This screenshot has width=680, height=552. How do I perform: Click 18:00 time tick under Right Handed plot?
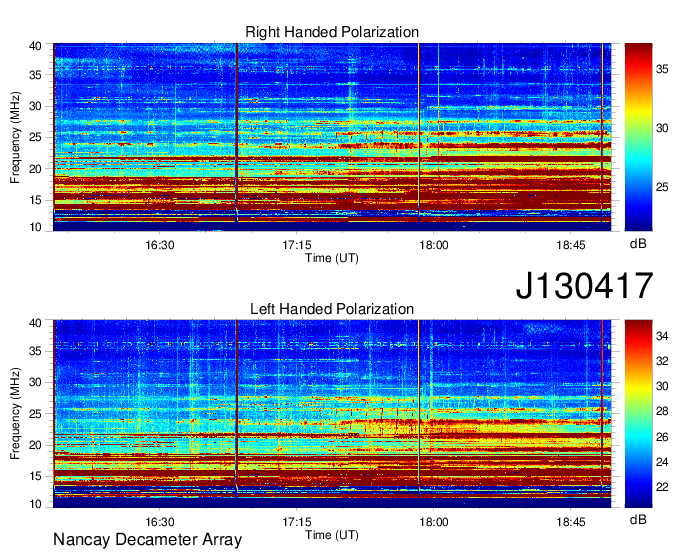(x=434, y=245)
